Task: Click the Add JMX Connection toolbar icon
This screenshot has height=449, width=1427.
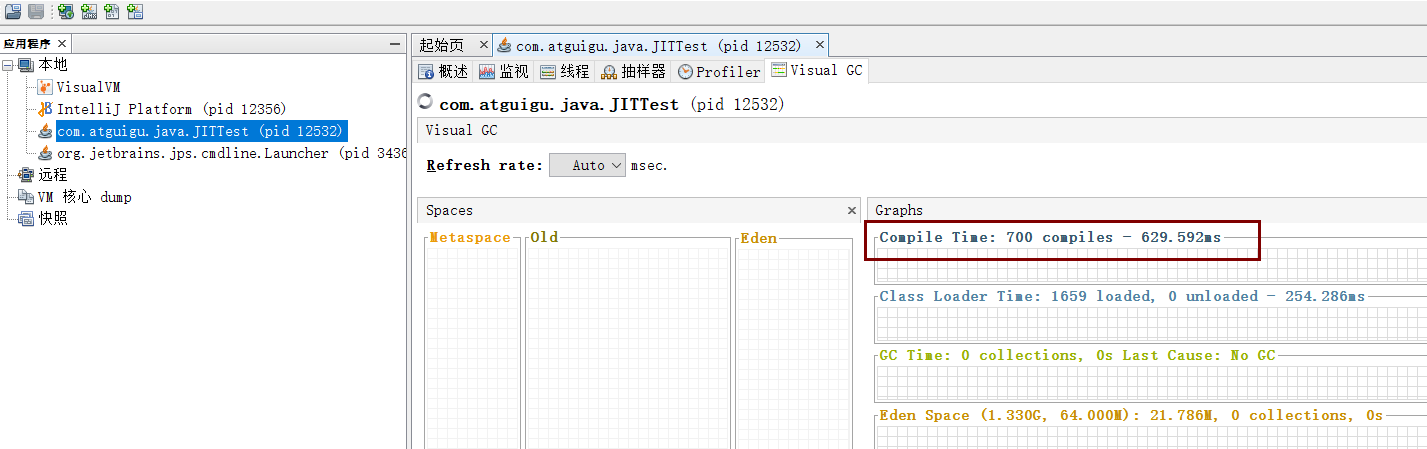Action: (x=89, y=12)
